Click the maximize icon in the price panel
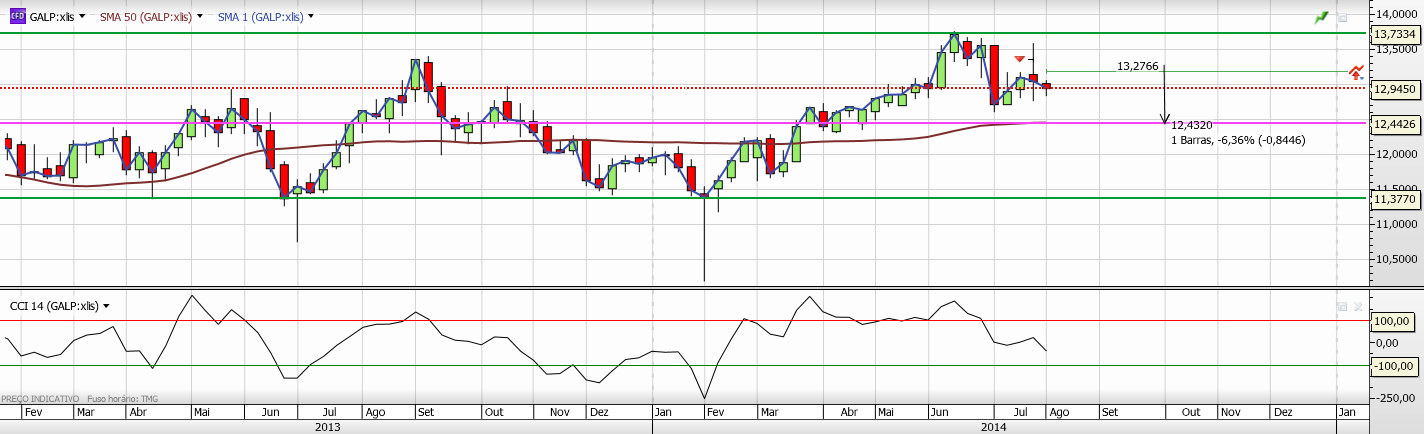 1342,17
